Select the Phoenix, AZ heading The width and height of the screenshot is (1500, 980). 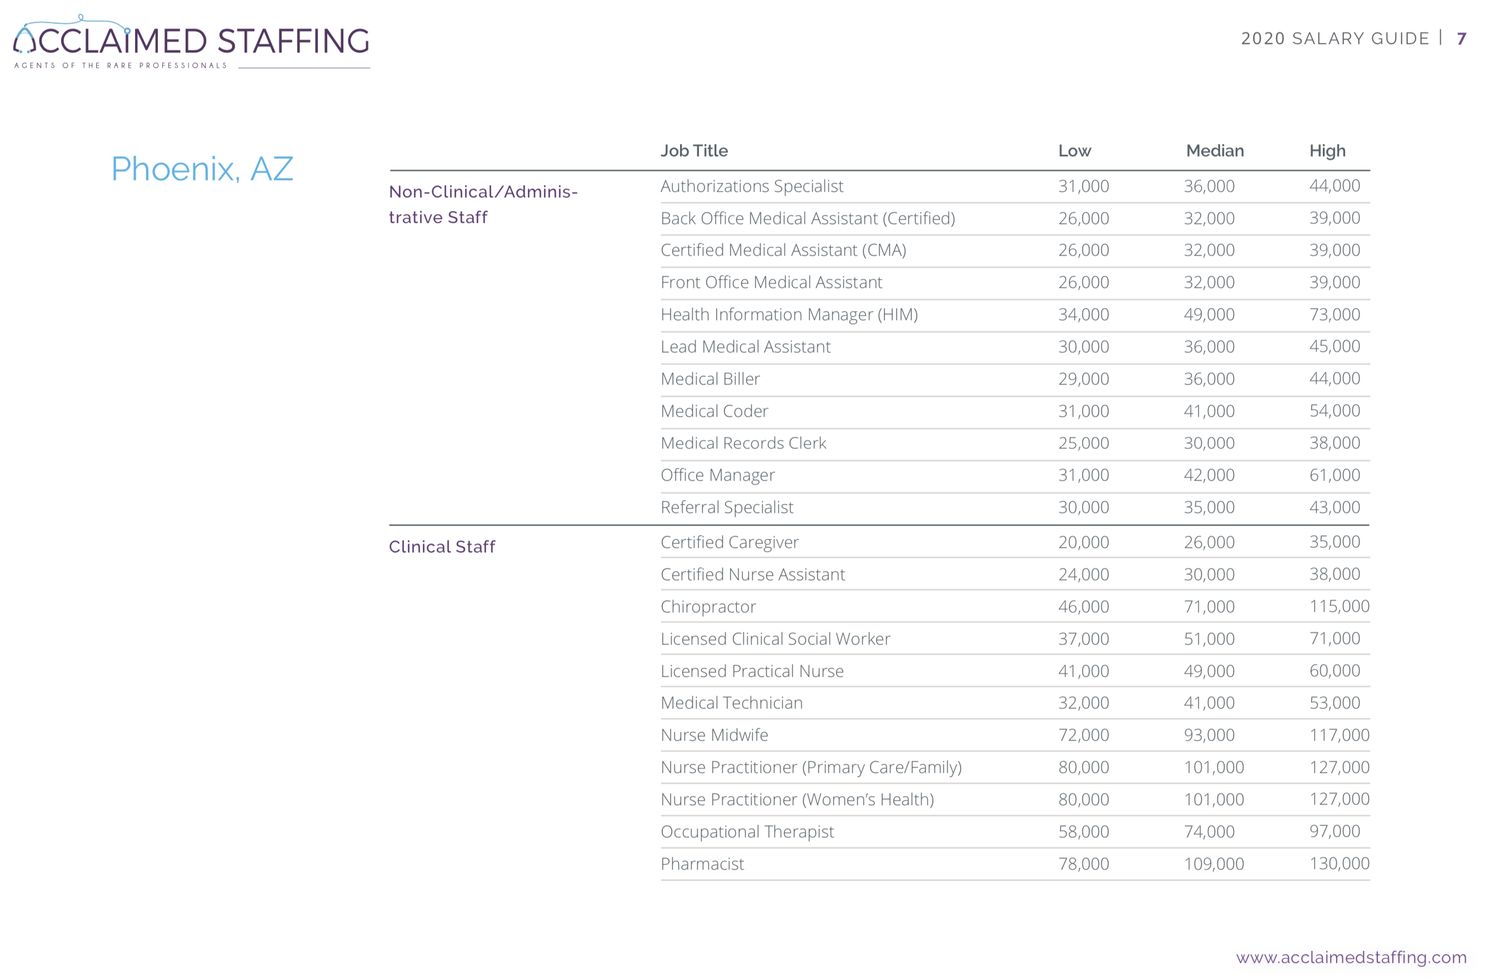pos(202,169)
